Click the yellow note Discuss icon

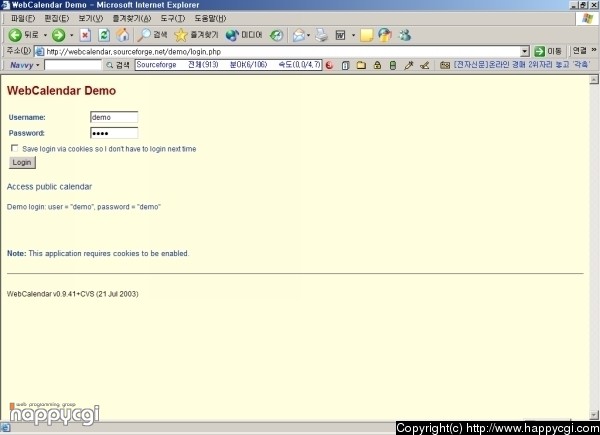point(366,35)
